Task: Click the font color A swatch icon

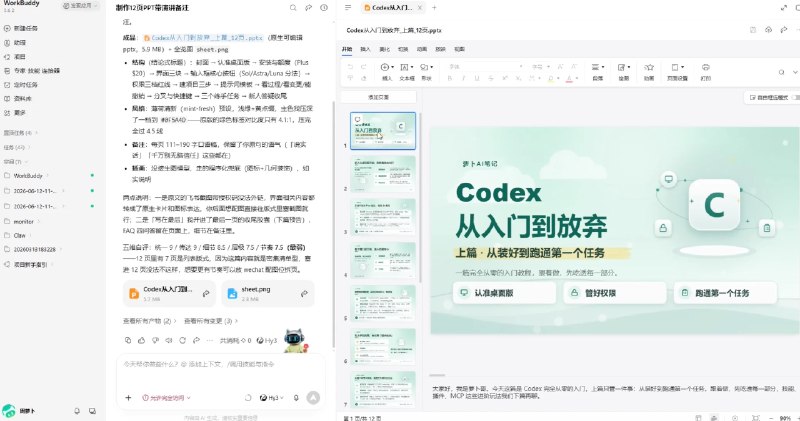Action: click(x=569, y=78)
